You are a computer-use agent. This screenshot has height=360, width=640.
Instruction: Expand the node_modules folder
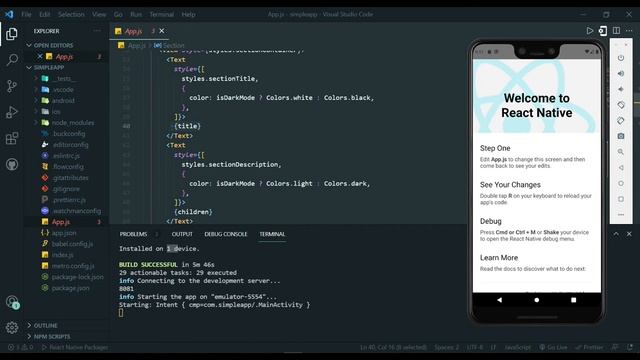tap(36, 122)
